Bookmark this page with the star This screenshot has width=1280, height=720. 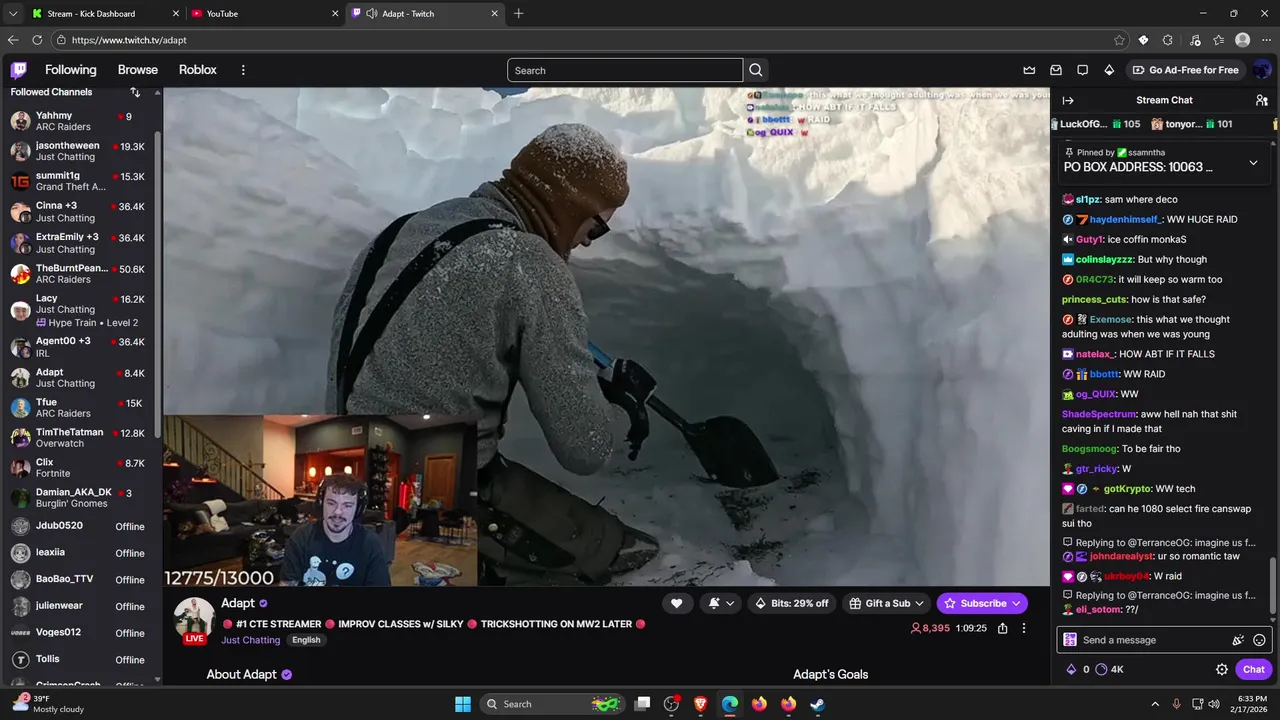pyautogui.click(x=1119, y=40)
